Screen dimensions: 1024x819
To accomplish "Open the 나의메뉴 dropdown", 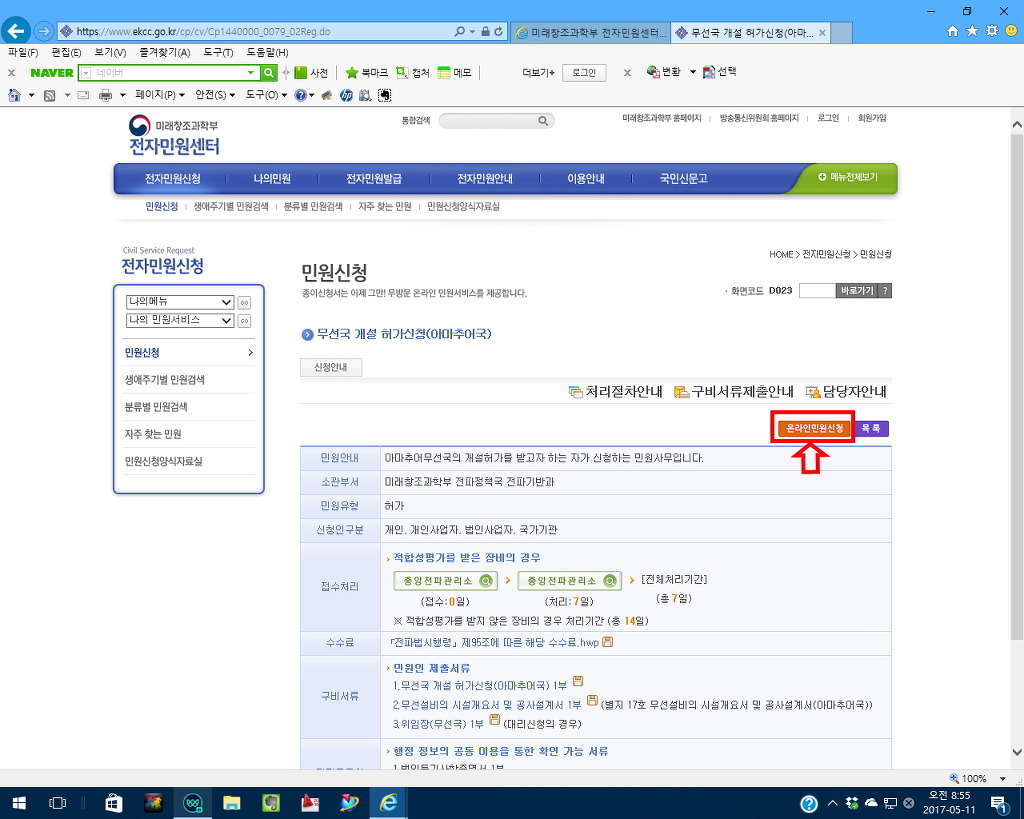I will [180, 302].
